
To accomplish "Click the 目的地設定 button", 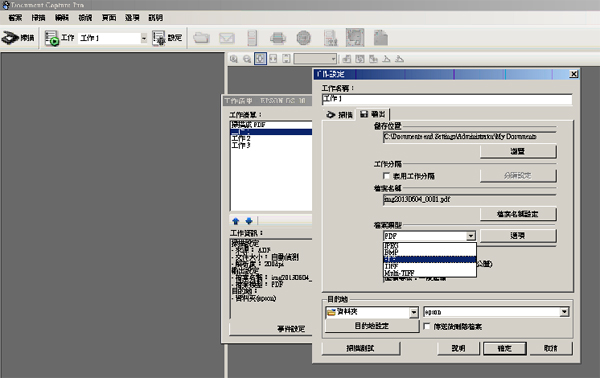I will point(372,326).
